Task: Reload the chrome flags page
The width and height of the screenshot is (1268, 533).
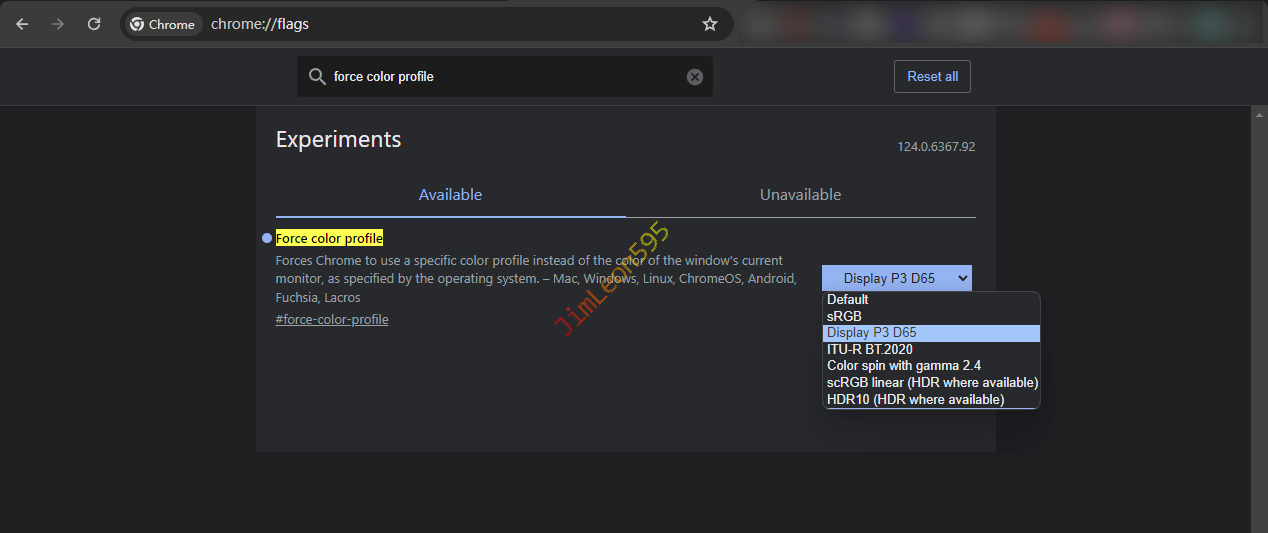Action: tap(94, 24)
